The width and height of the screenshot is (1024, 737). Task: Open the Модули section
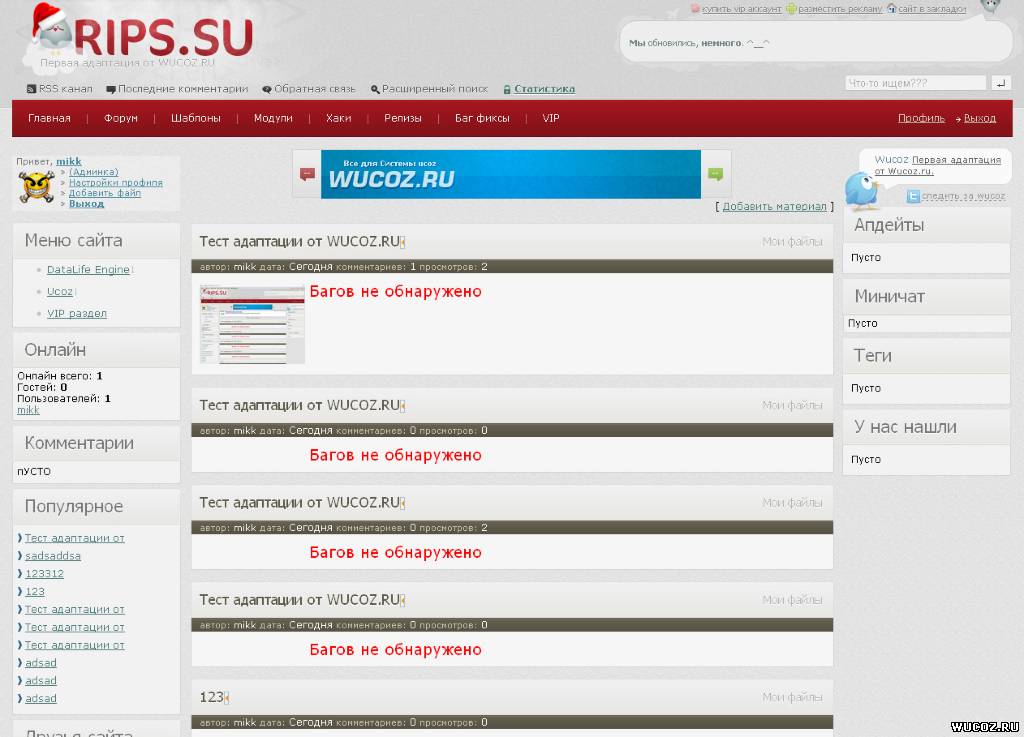point(273,118)
